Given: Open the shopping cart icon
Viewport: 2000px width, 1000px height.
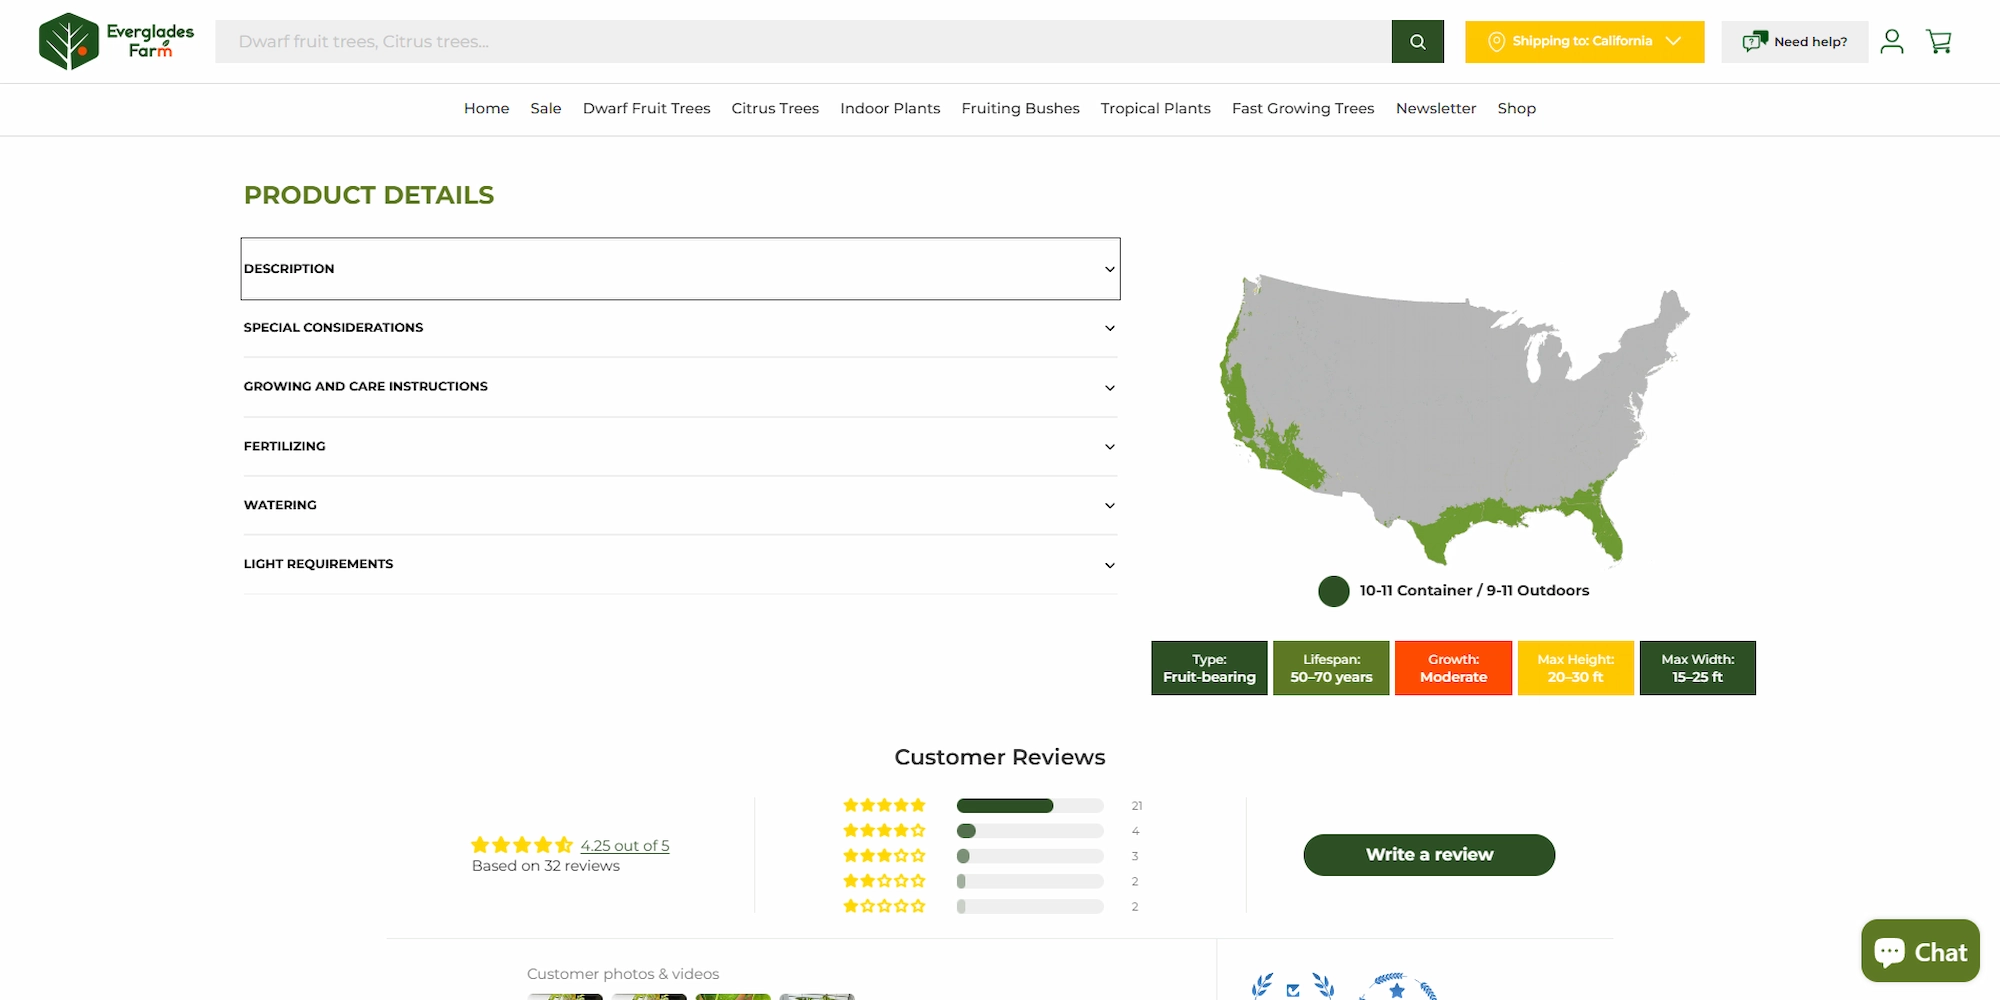Looking at the screenshot, I should click(1939, 42).
